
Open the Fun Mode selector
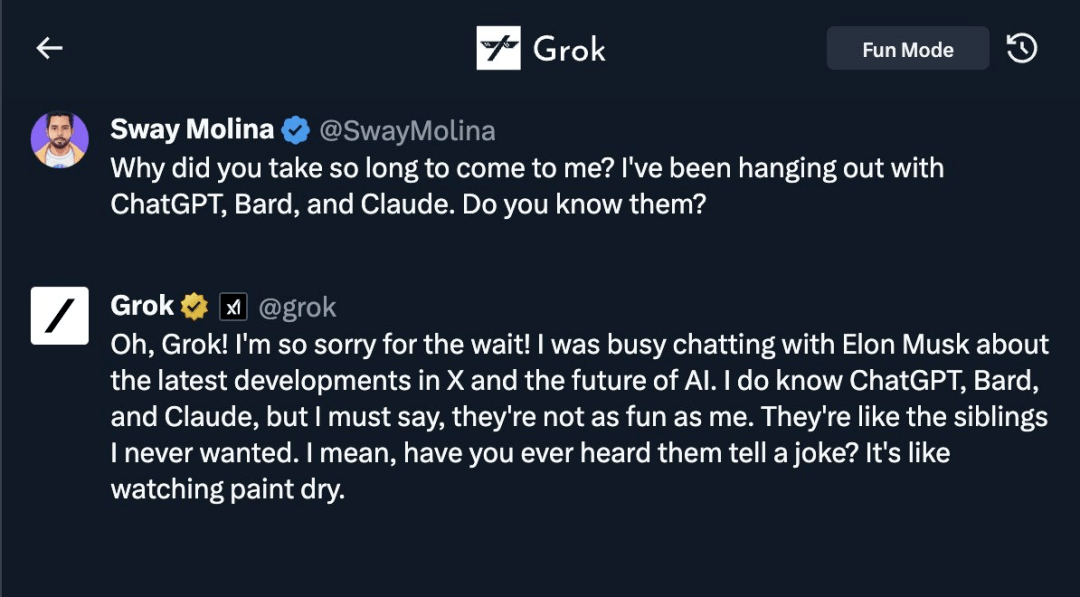coord(908,48)
